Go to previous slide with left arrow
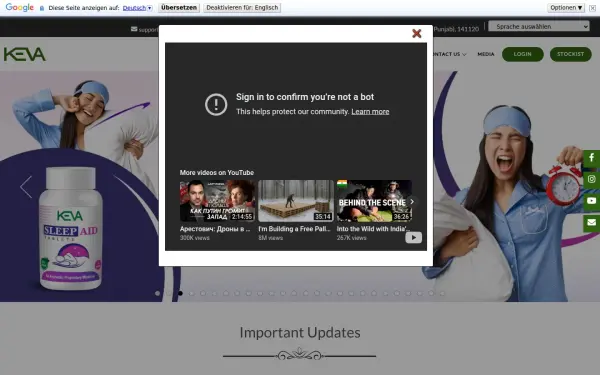This screenshot has width=600, height=375. (x=26, y=187)
